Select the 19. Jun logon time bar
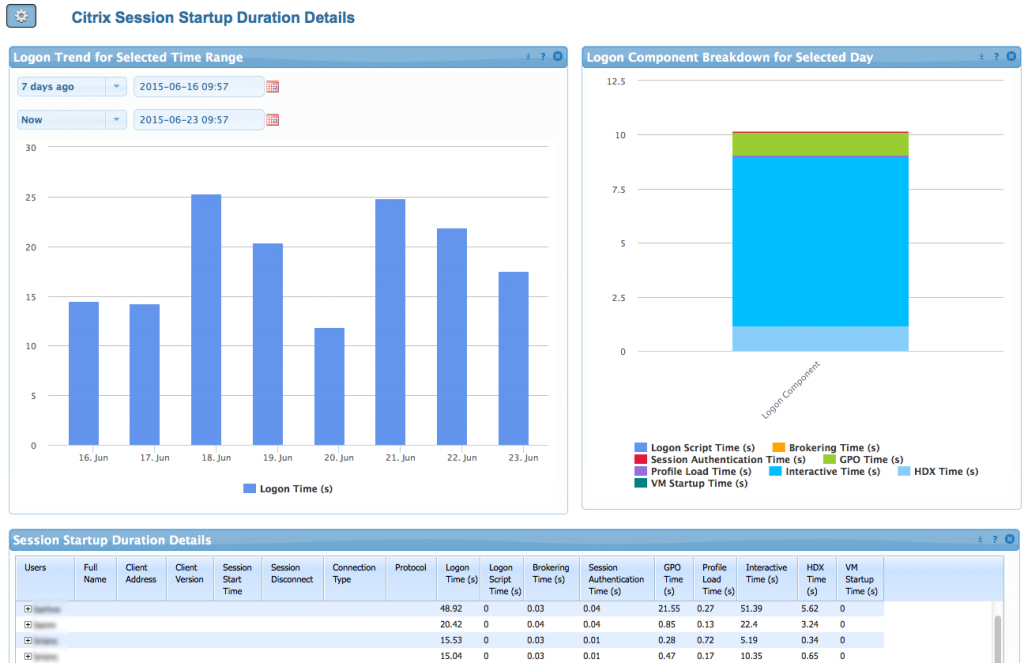The image size is (1024, 663). click(268, 344)
